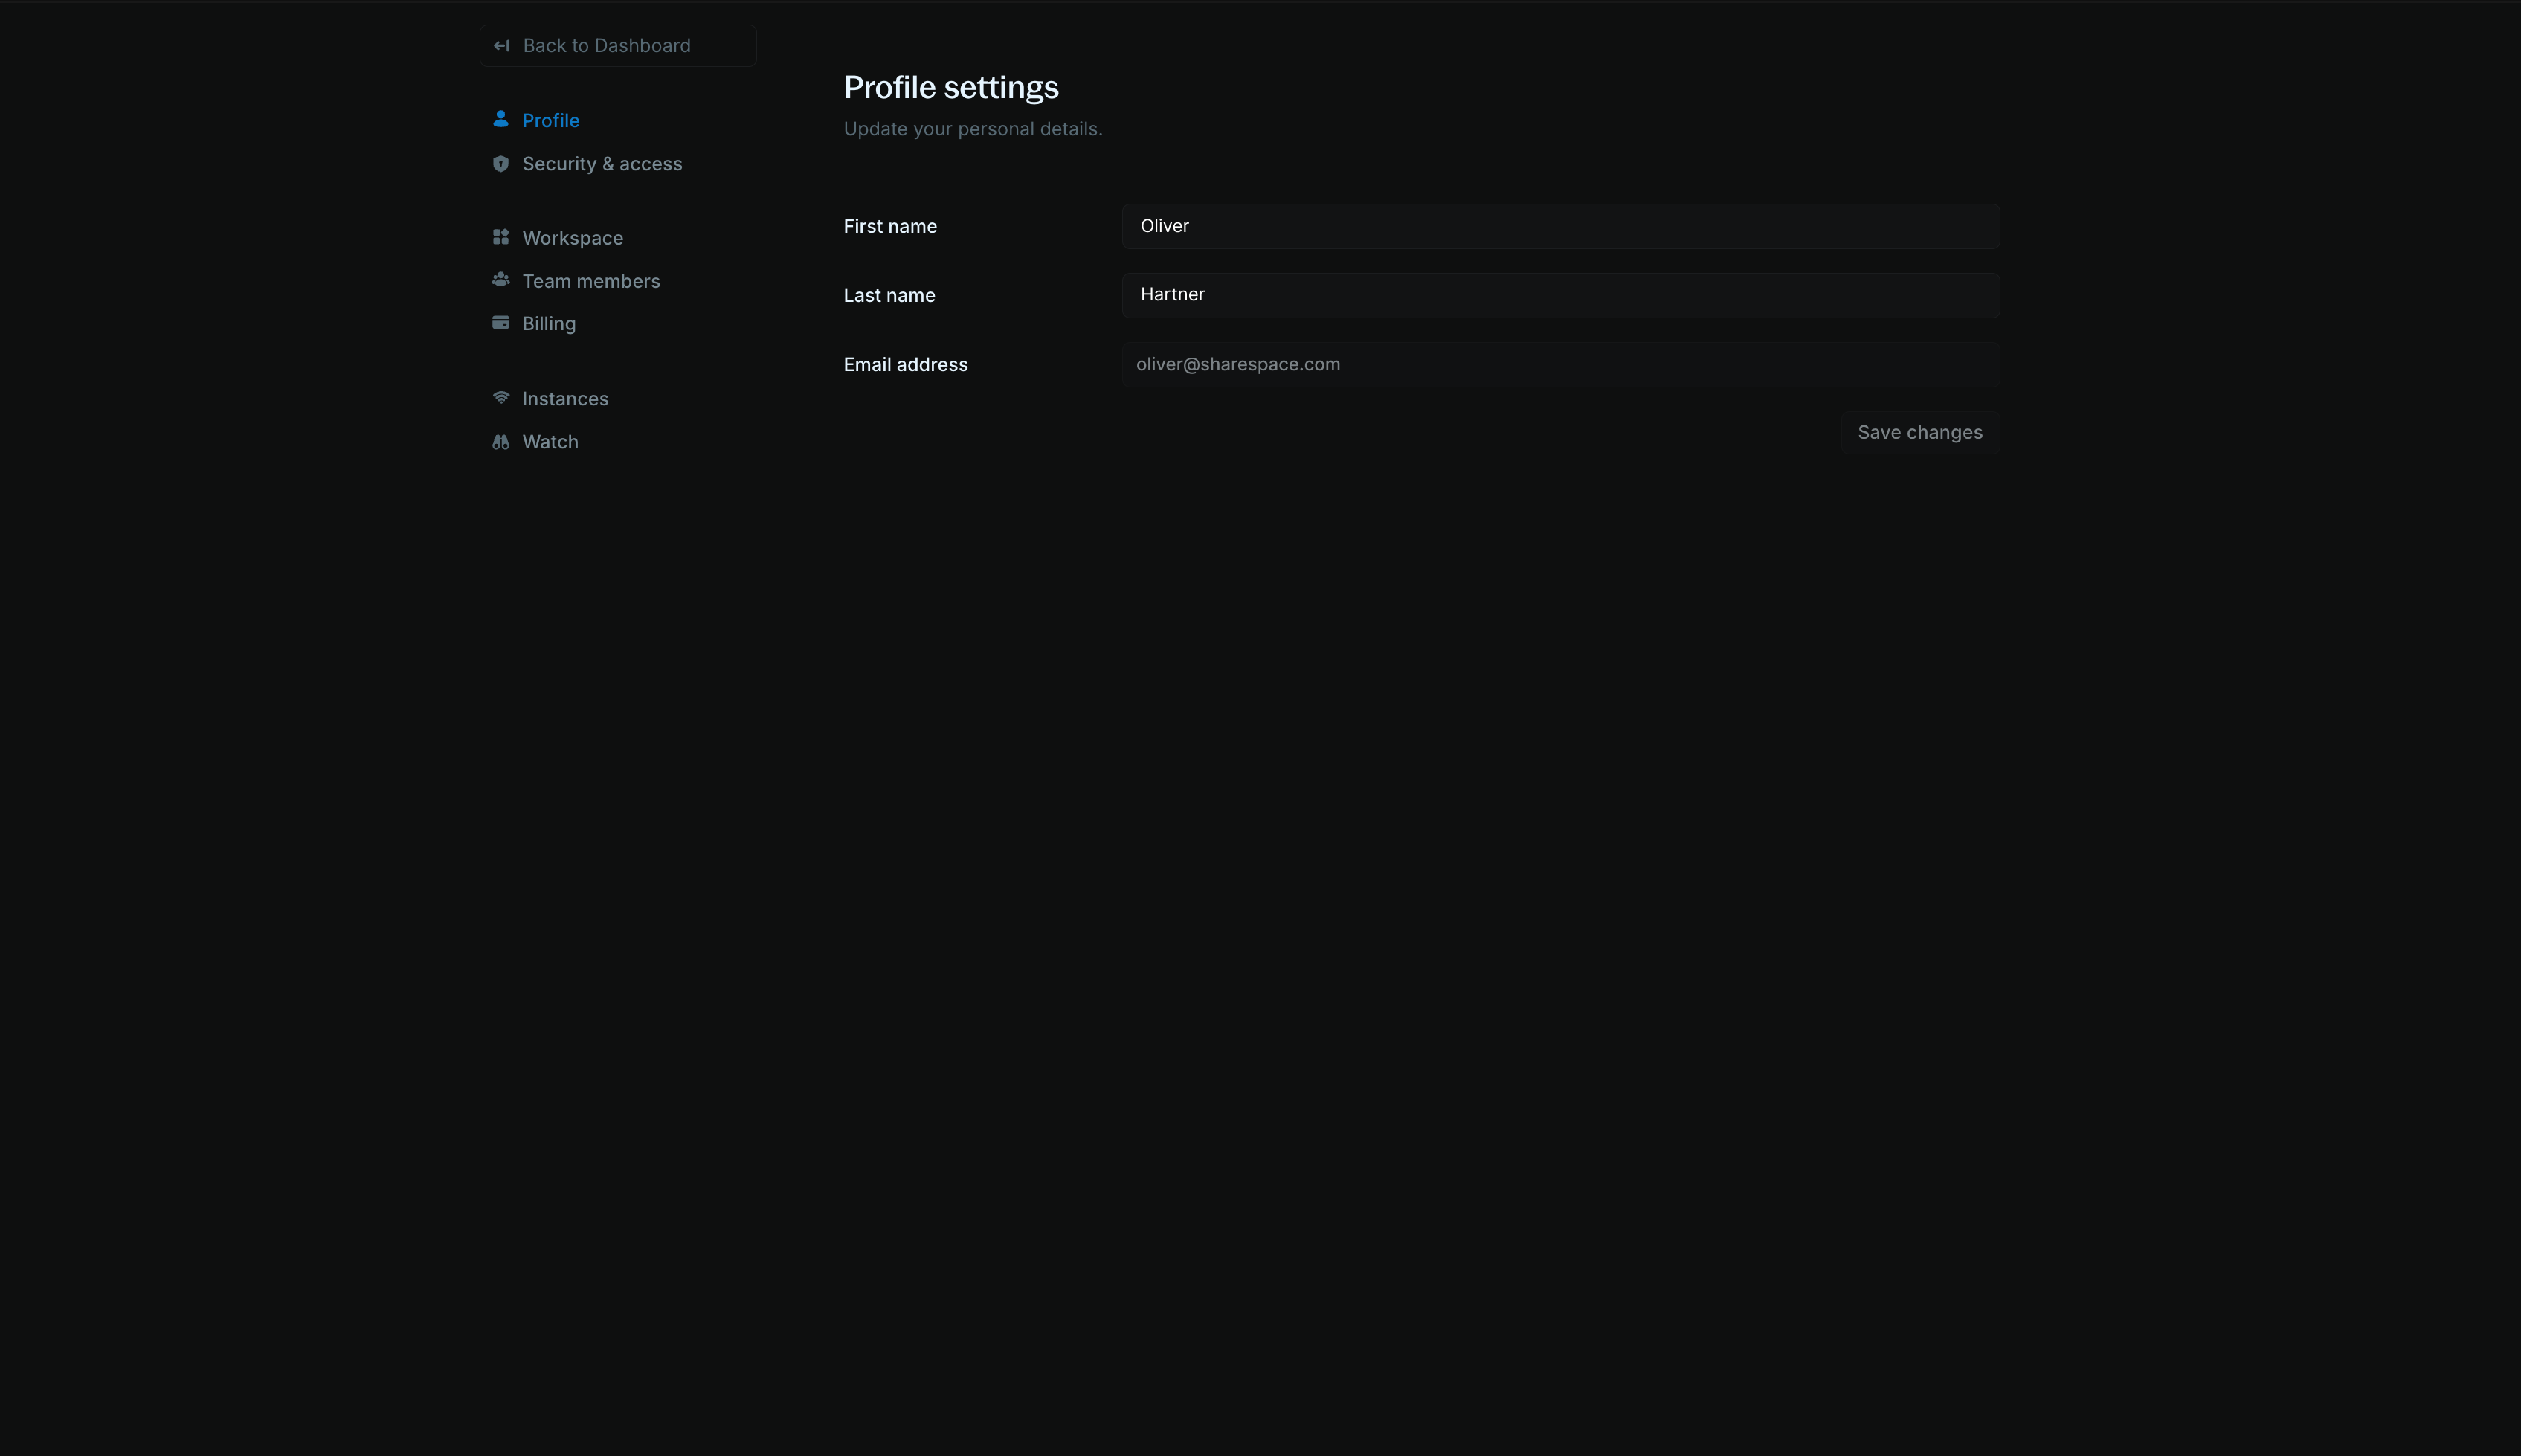Click the Email address field
Viewport: 2521px width, 1456px height.
click(1560, 364)
